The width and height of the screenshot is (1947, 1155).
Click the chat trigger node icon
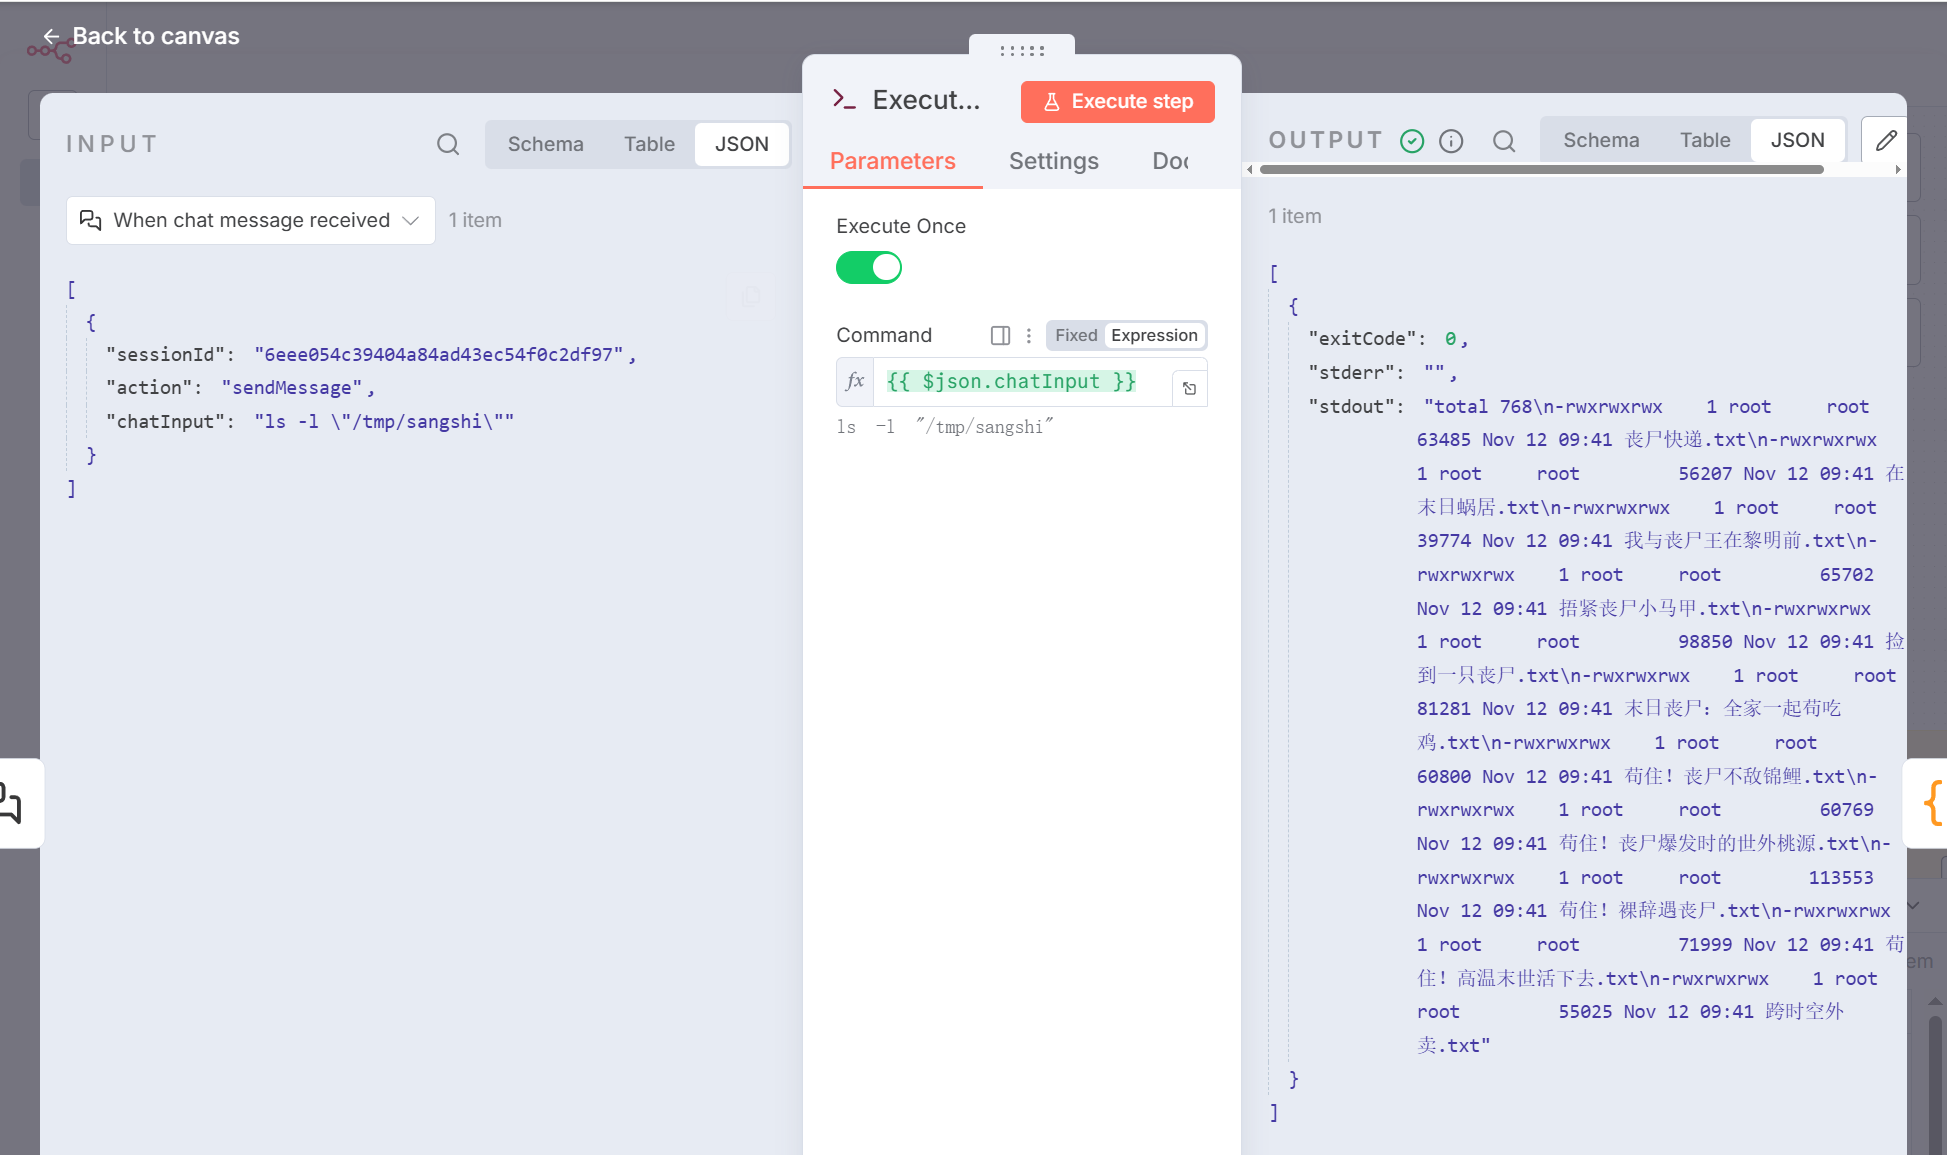[14, 803]
